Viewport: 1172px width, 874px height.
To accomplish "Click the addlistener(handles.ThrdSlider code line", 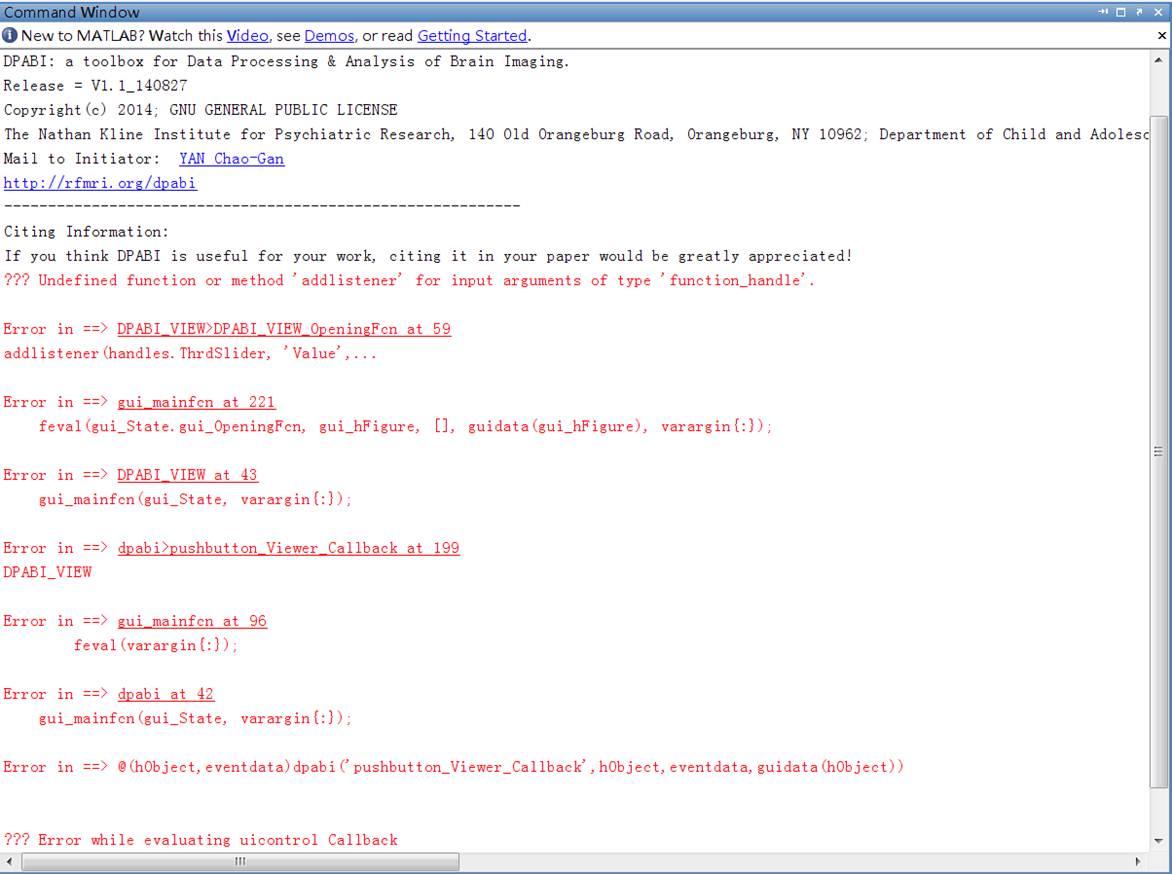I will coord(190,354).
